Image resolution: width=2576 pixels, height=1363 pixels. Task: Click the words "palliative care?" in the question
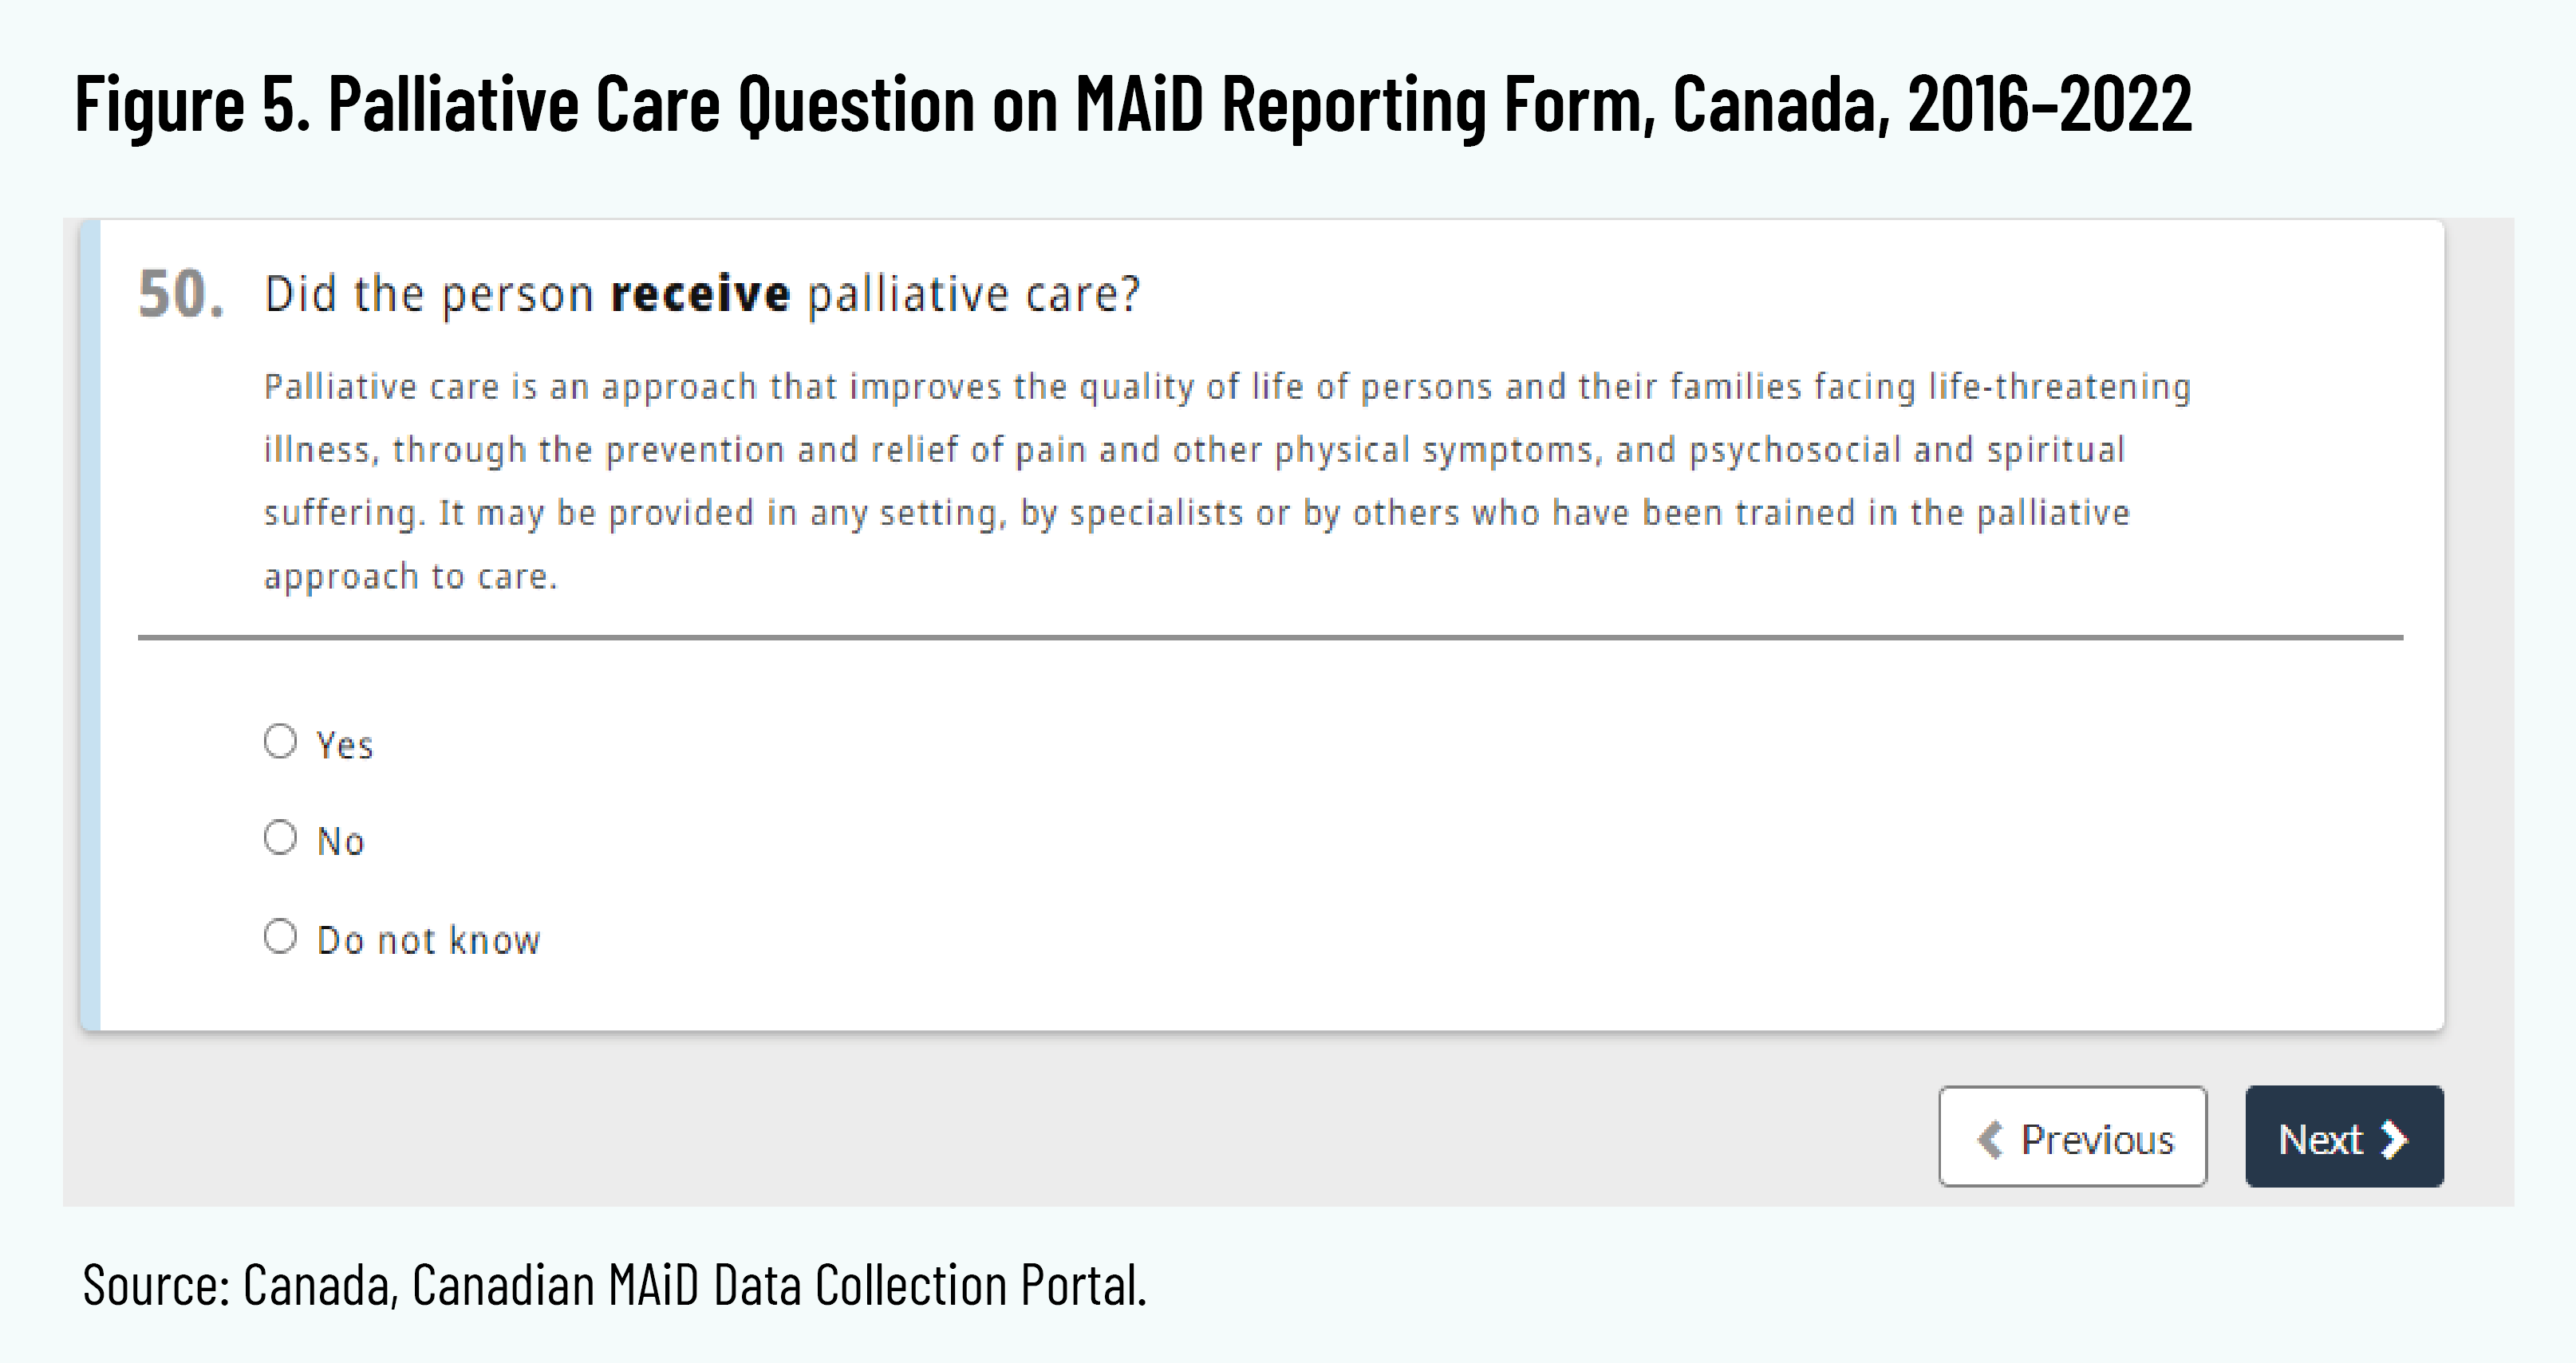click(974, 294)
